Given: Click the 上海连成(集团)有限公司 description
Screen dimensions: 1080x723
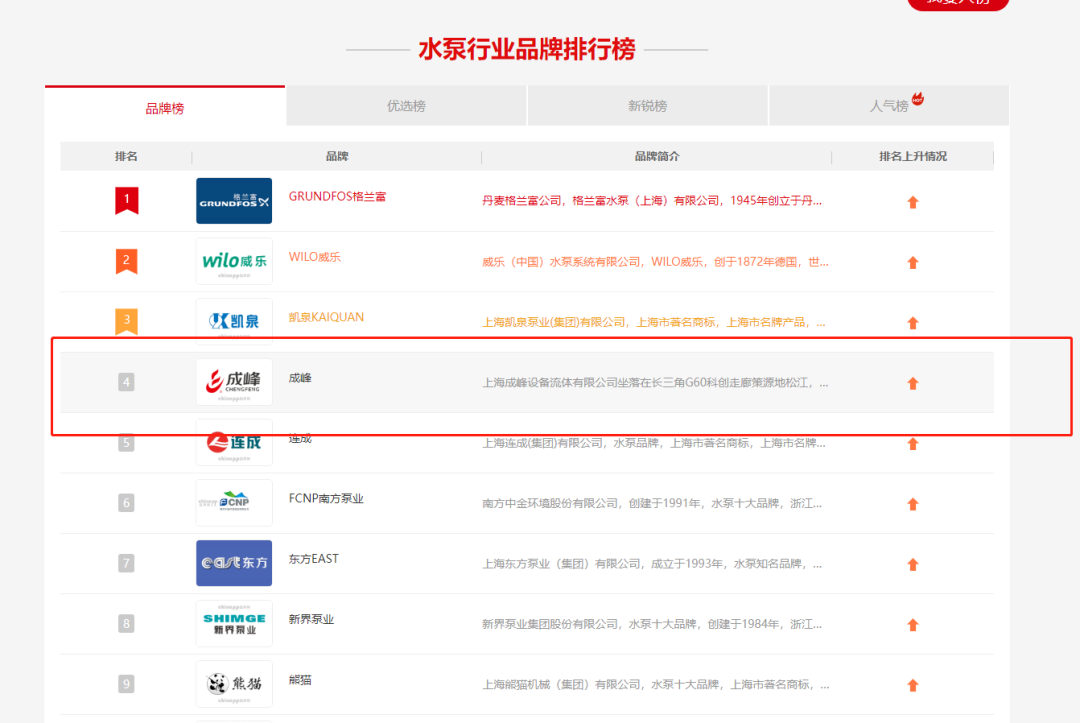Looking at the screenshot, I should tap(654, 443).
